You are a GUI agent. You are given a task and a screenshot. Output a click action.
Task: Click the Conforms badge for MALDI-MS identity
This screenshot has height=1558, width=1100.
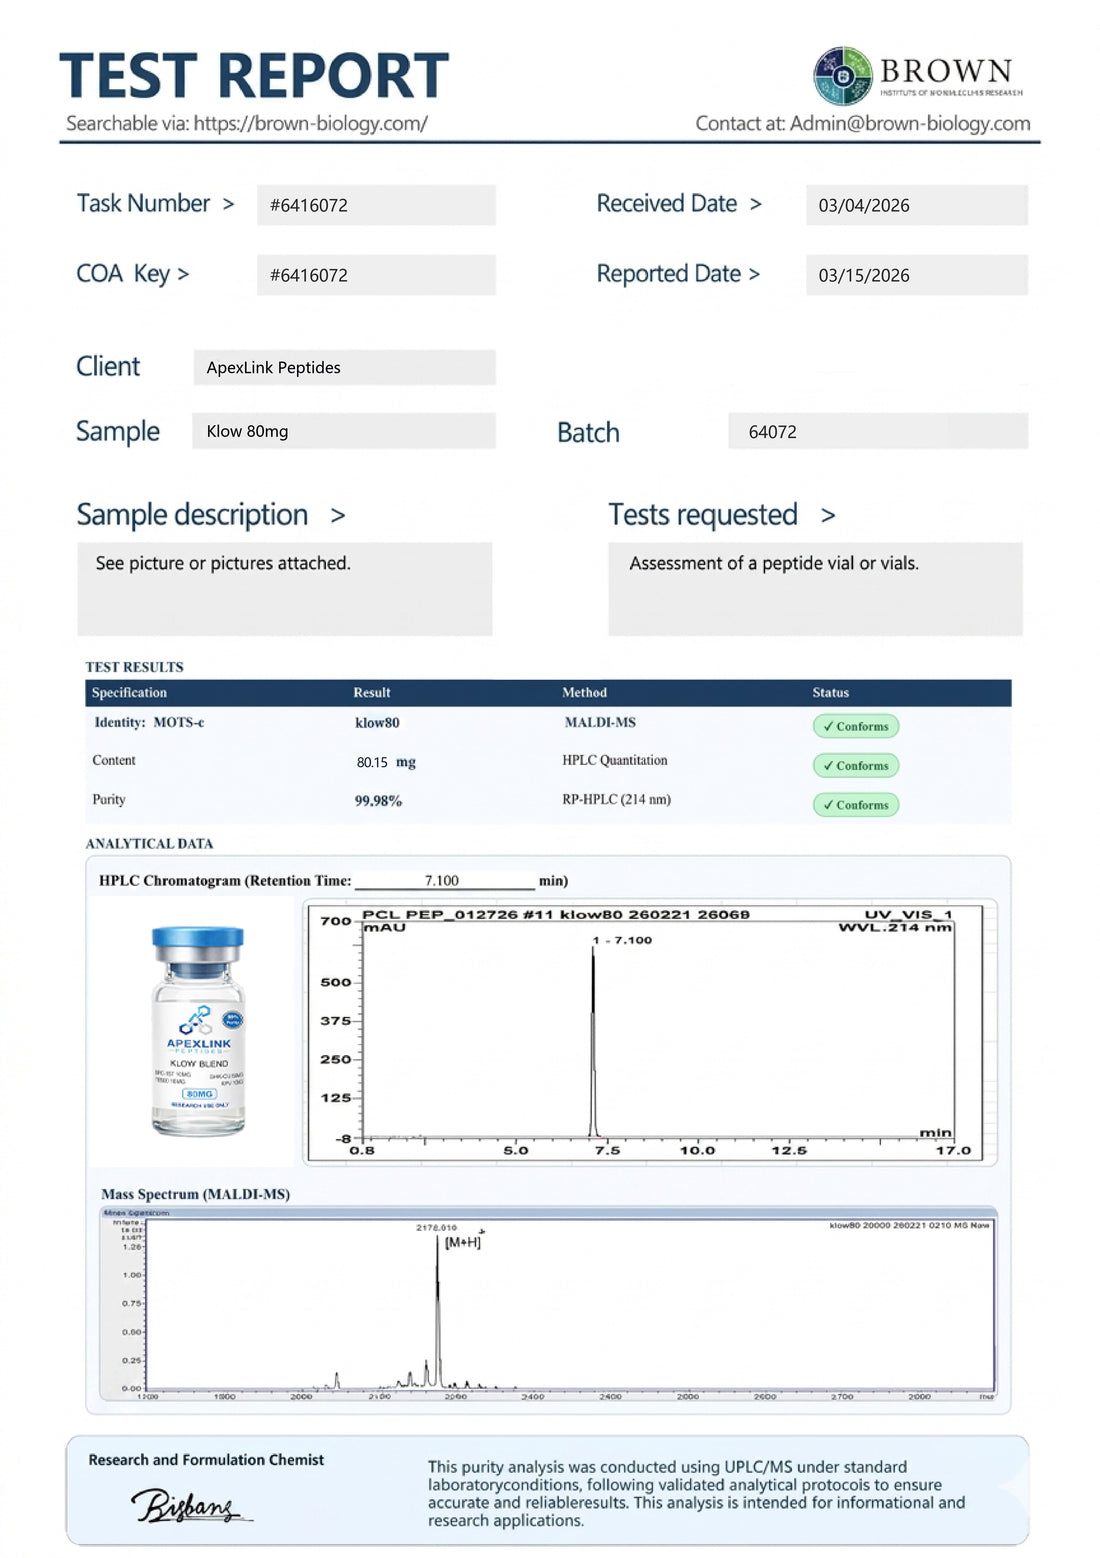tap(856, 726)
